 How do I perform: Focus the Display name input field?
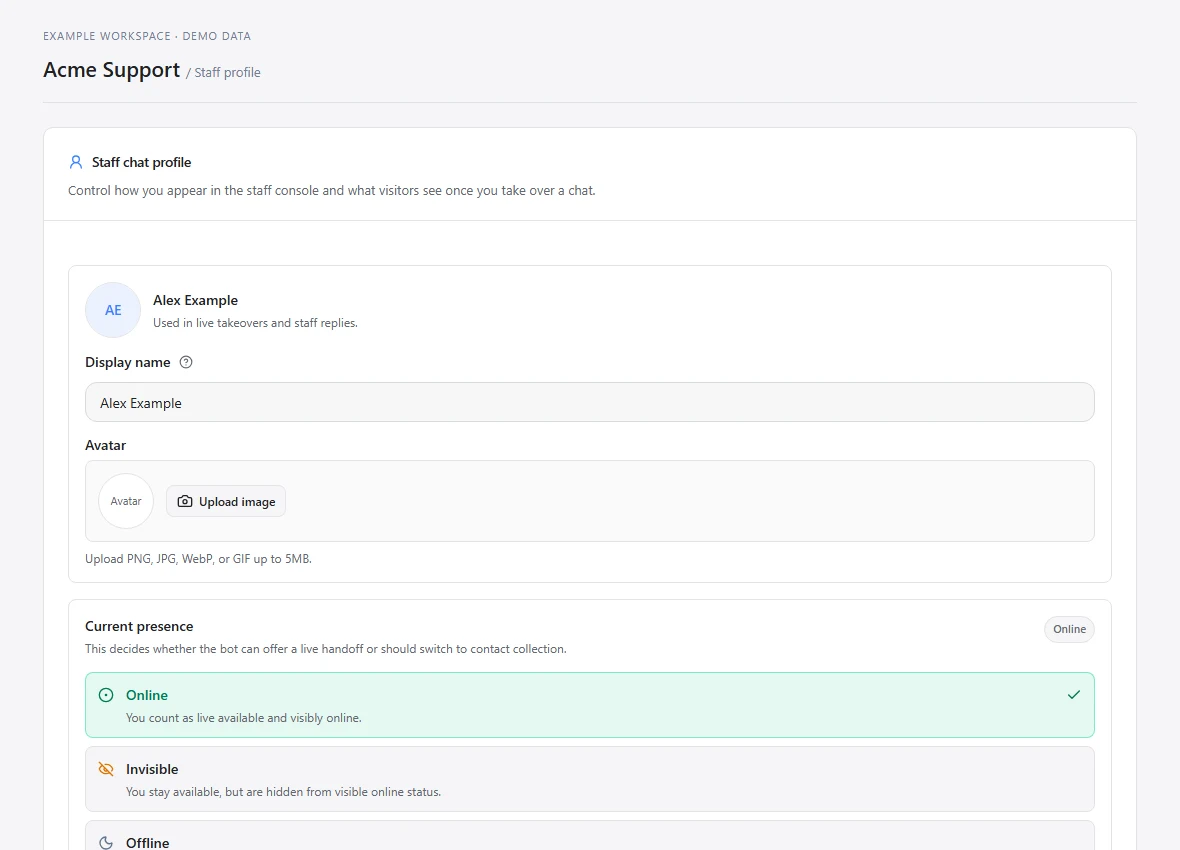tap(589, 403)
